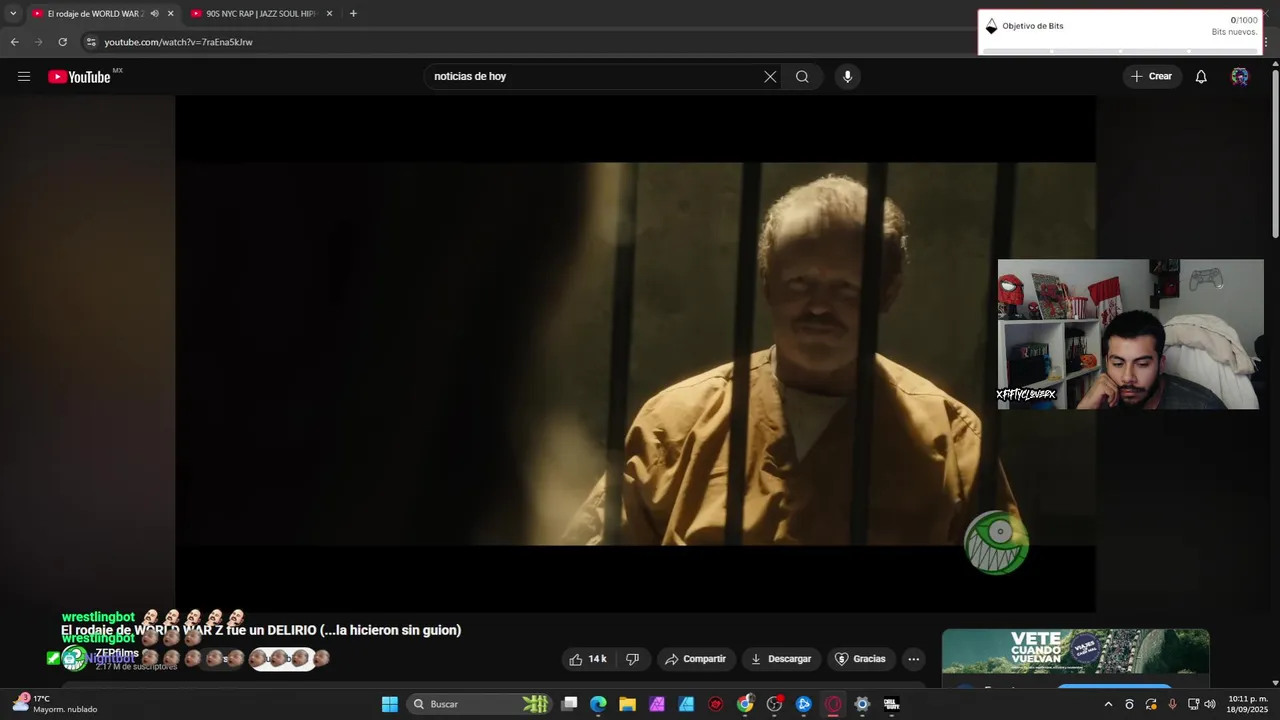Toggle the microphone tray icon
Image resolution: width=1280 pixels, height=720 pixels.
click(x=1172, y=704)
